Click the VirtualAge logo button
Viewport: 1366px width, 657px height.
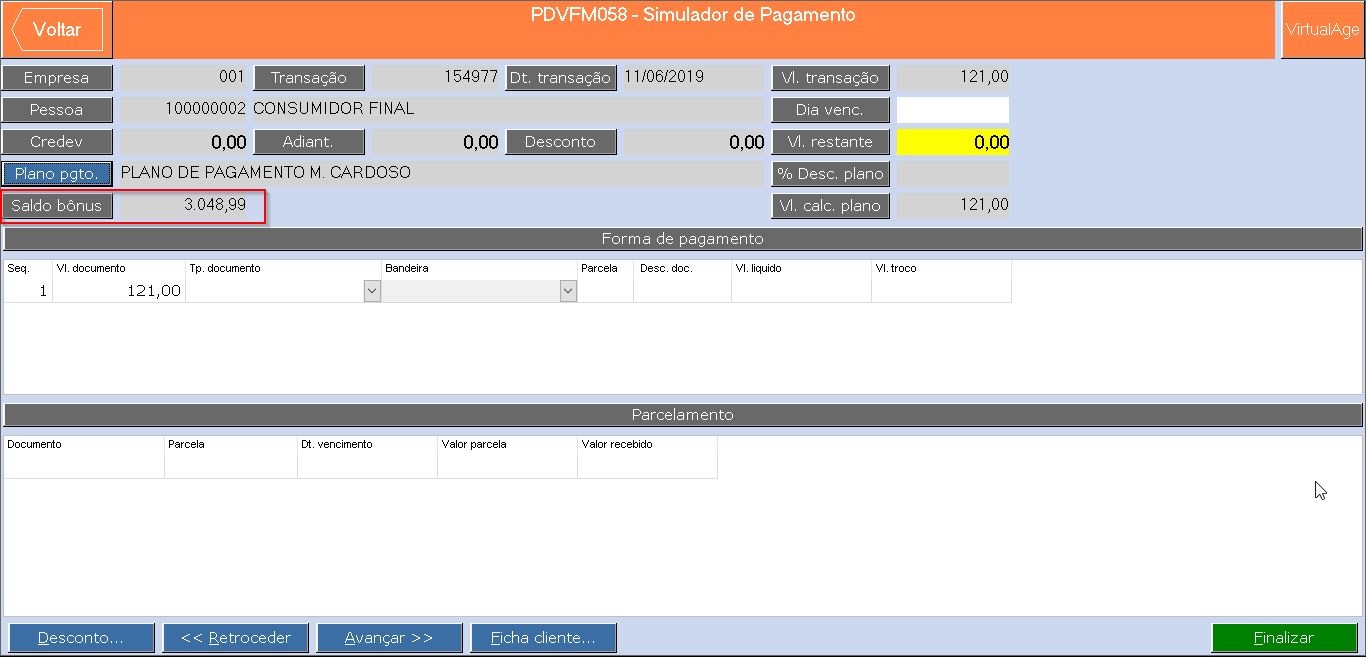1322,30
